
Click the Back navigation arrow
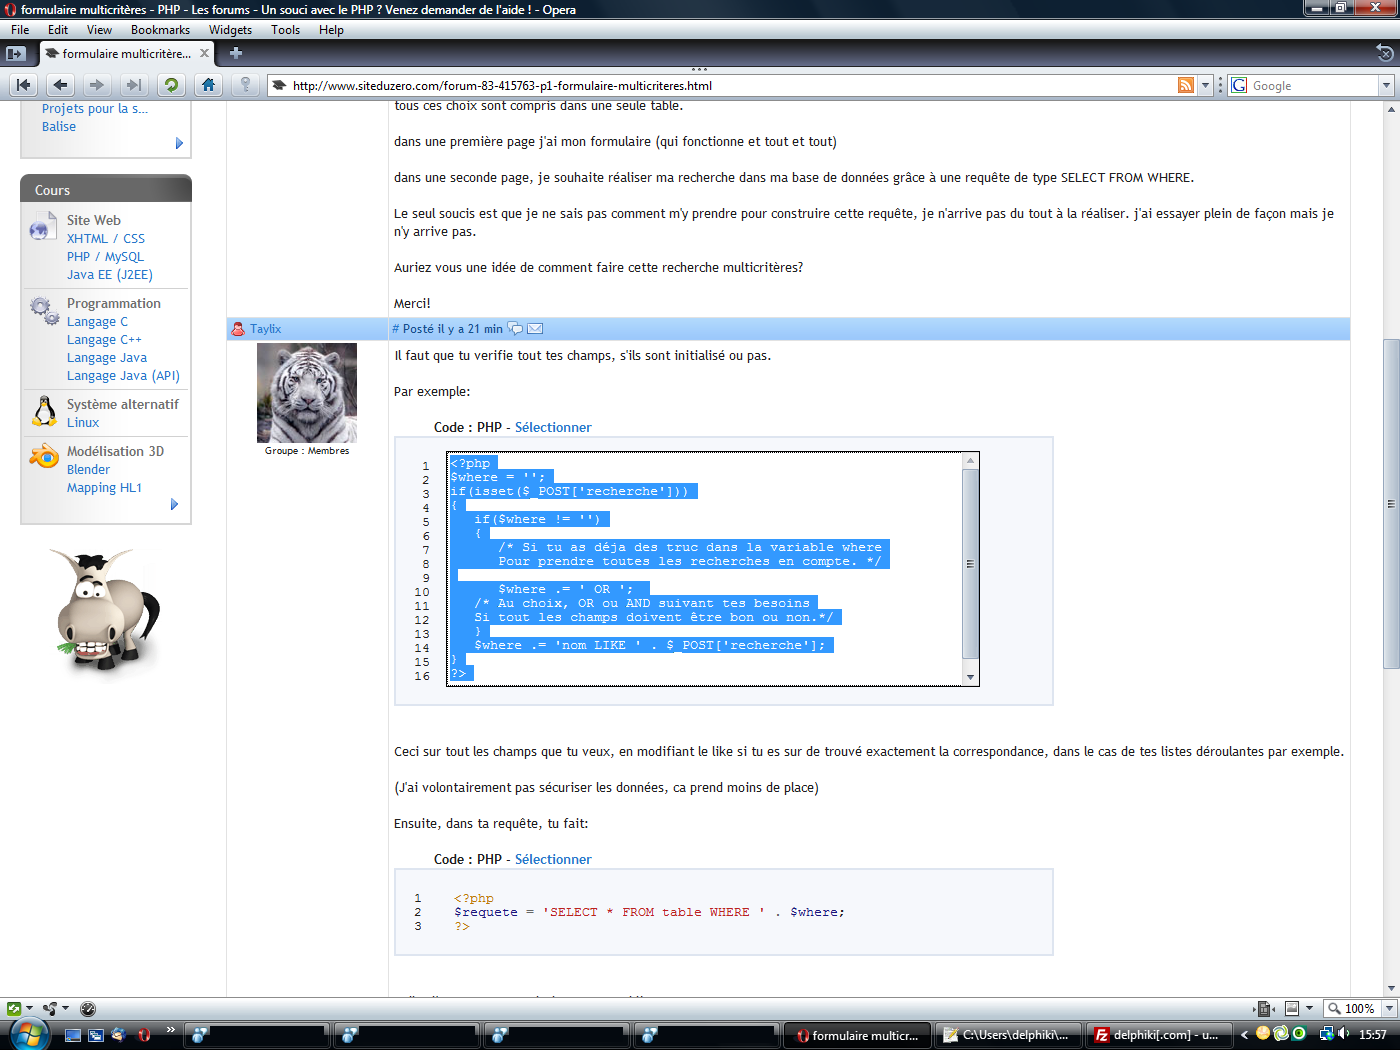(x=60, y=85)
